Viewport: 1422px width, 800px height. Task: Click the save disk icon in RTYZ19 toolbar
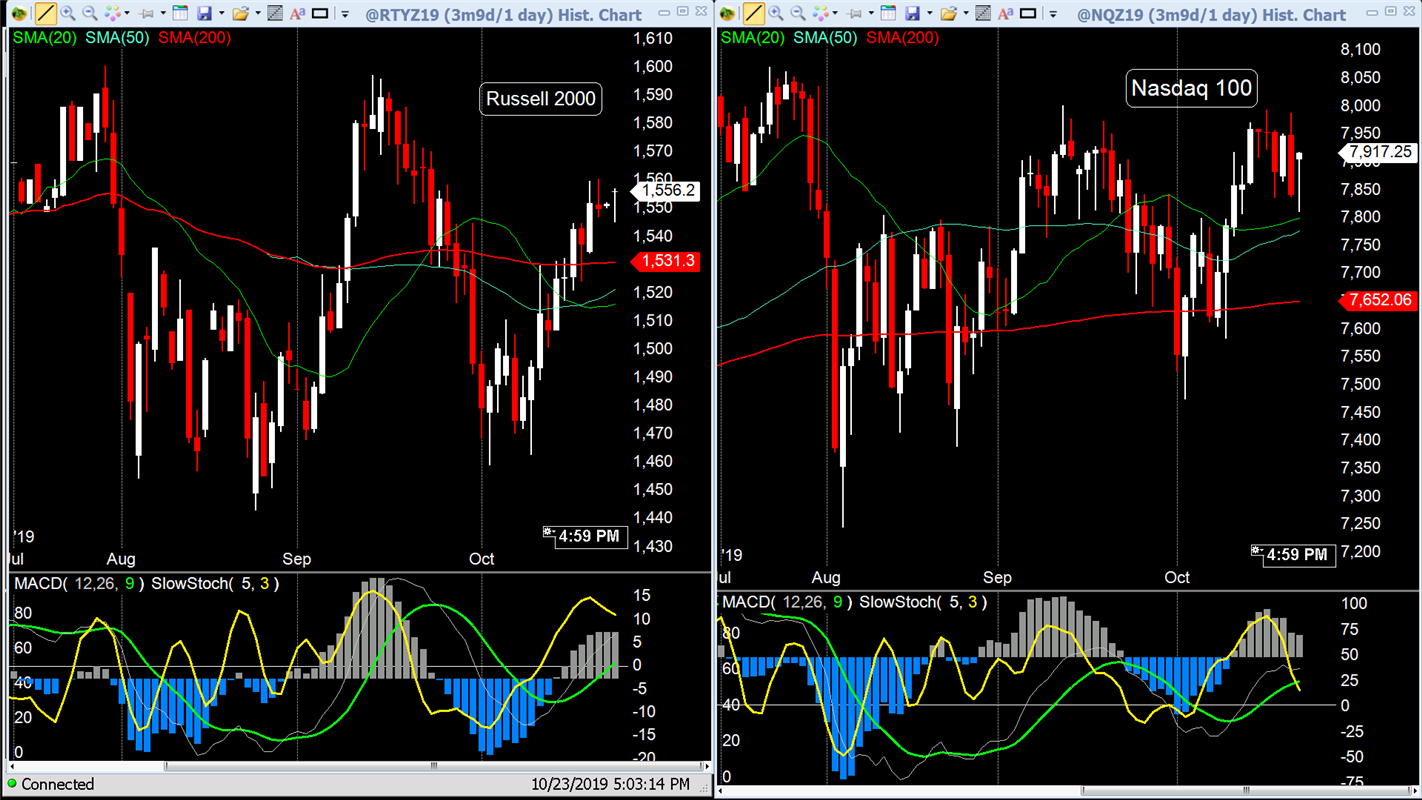(x=204, y=14)
